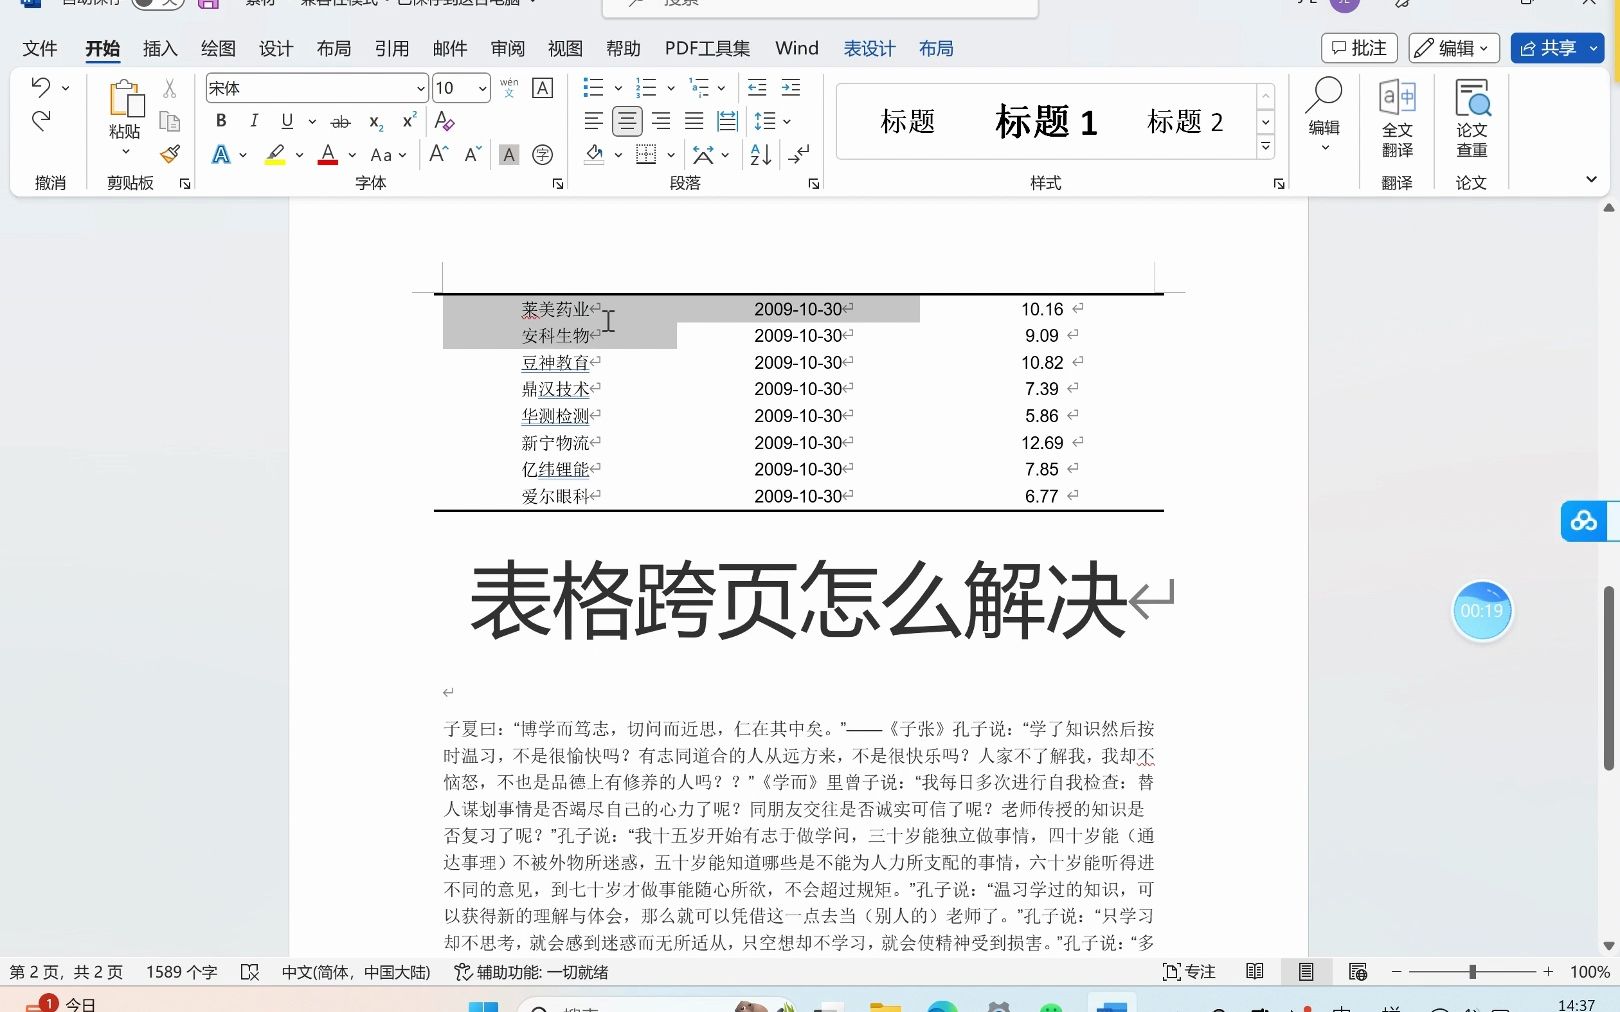Click the 专注 focus mode button
Screen dimensions: 1620x1012
coord(1190,971)
